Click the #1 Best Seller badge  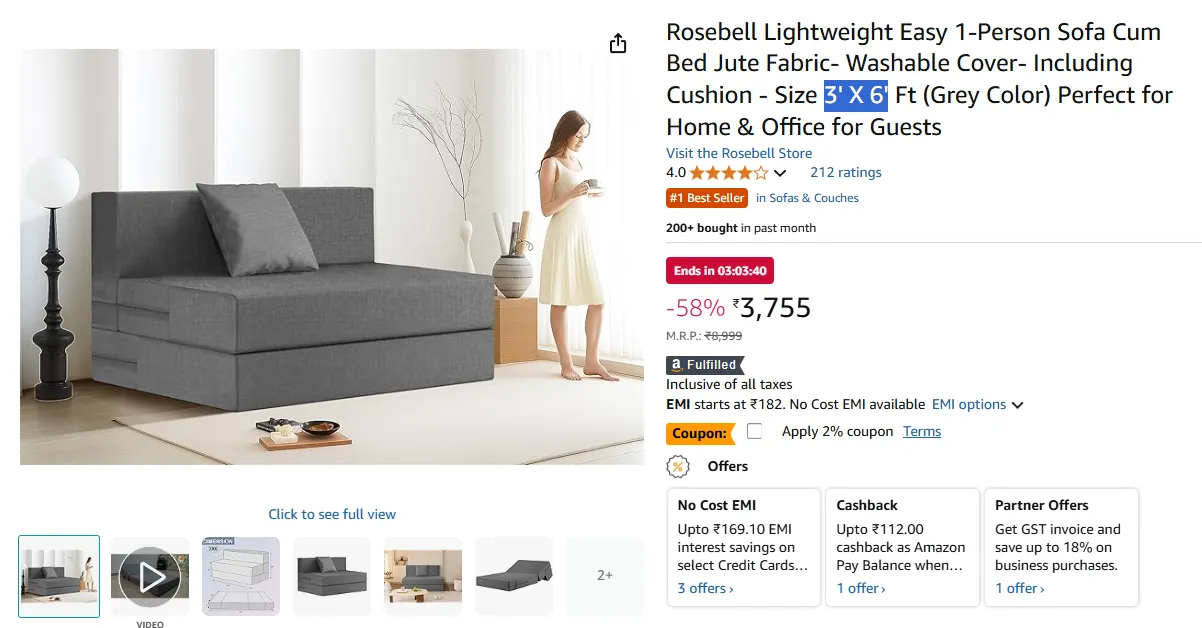pos(707,198)
